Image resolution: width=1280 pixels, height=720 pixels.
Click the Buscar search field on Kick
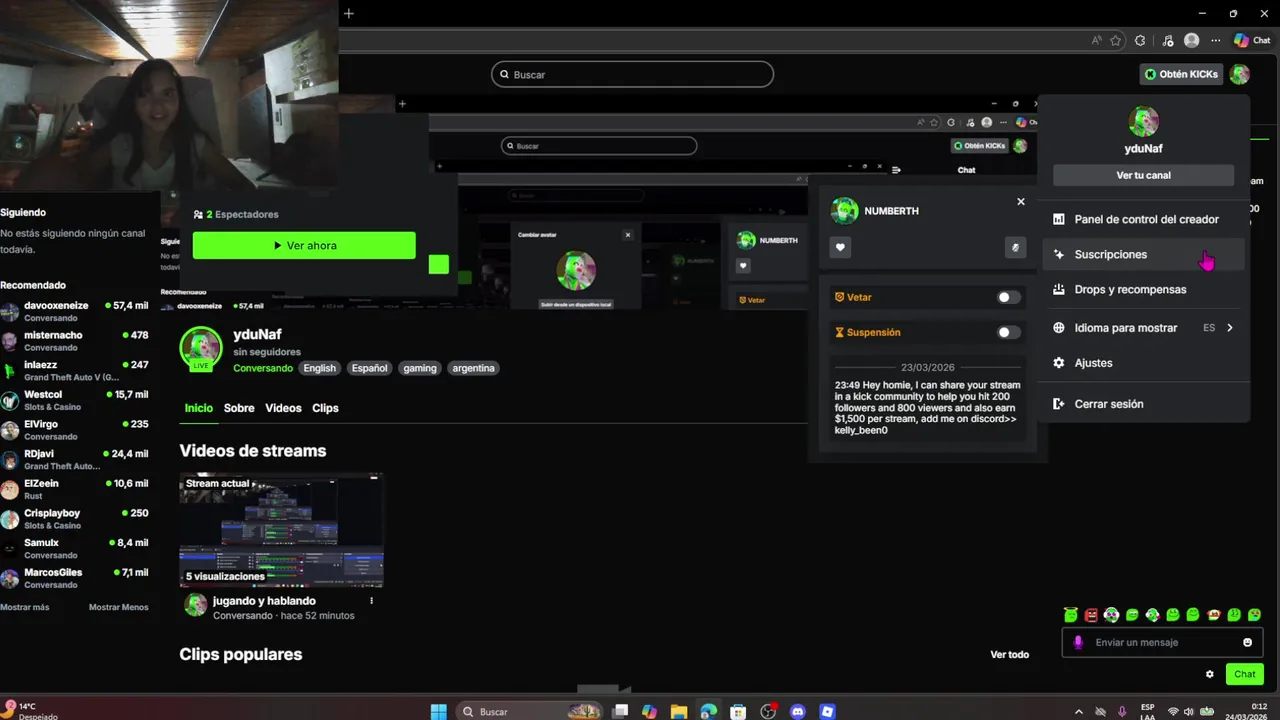(632, 74)
